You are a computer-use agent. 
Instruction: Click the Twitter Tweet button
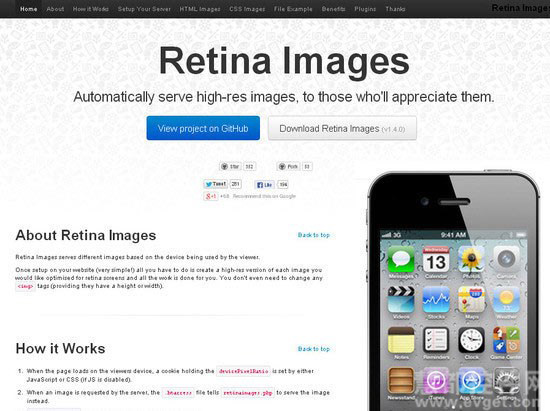click(216, 184)
